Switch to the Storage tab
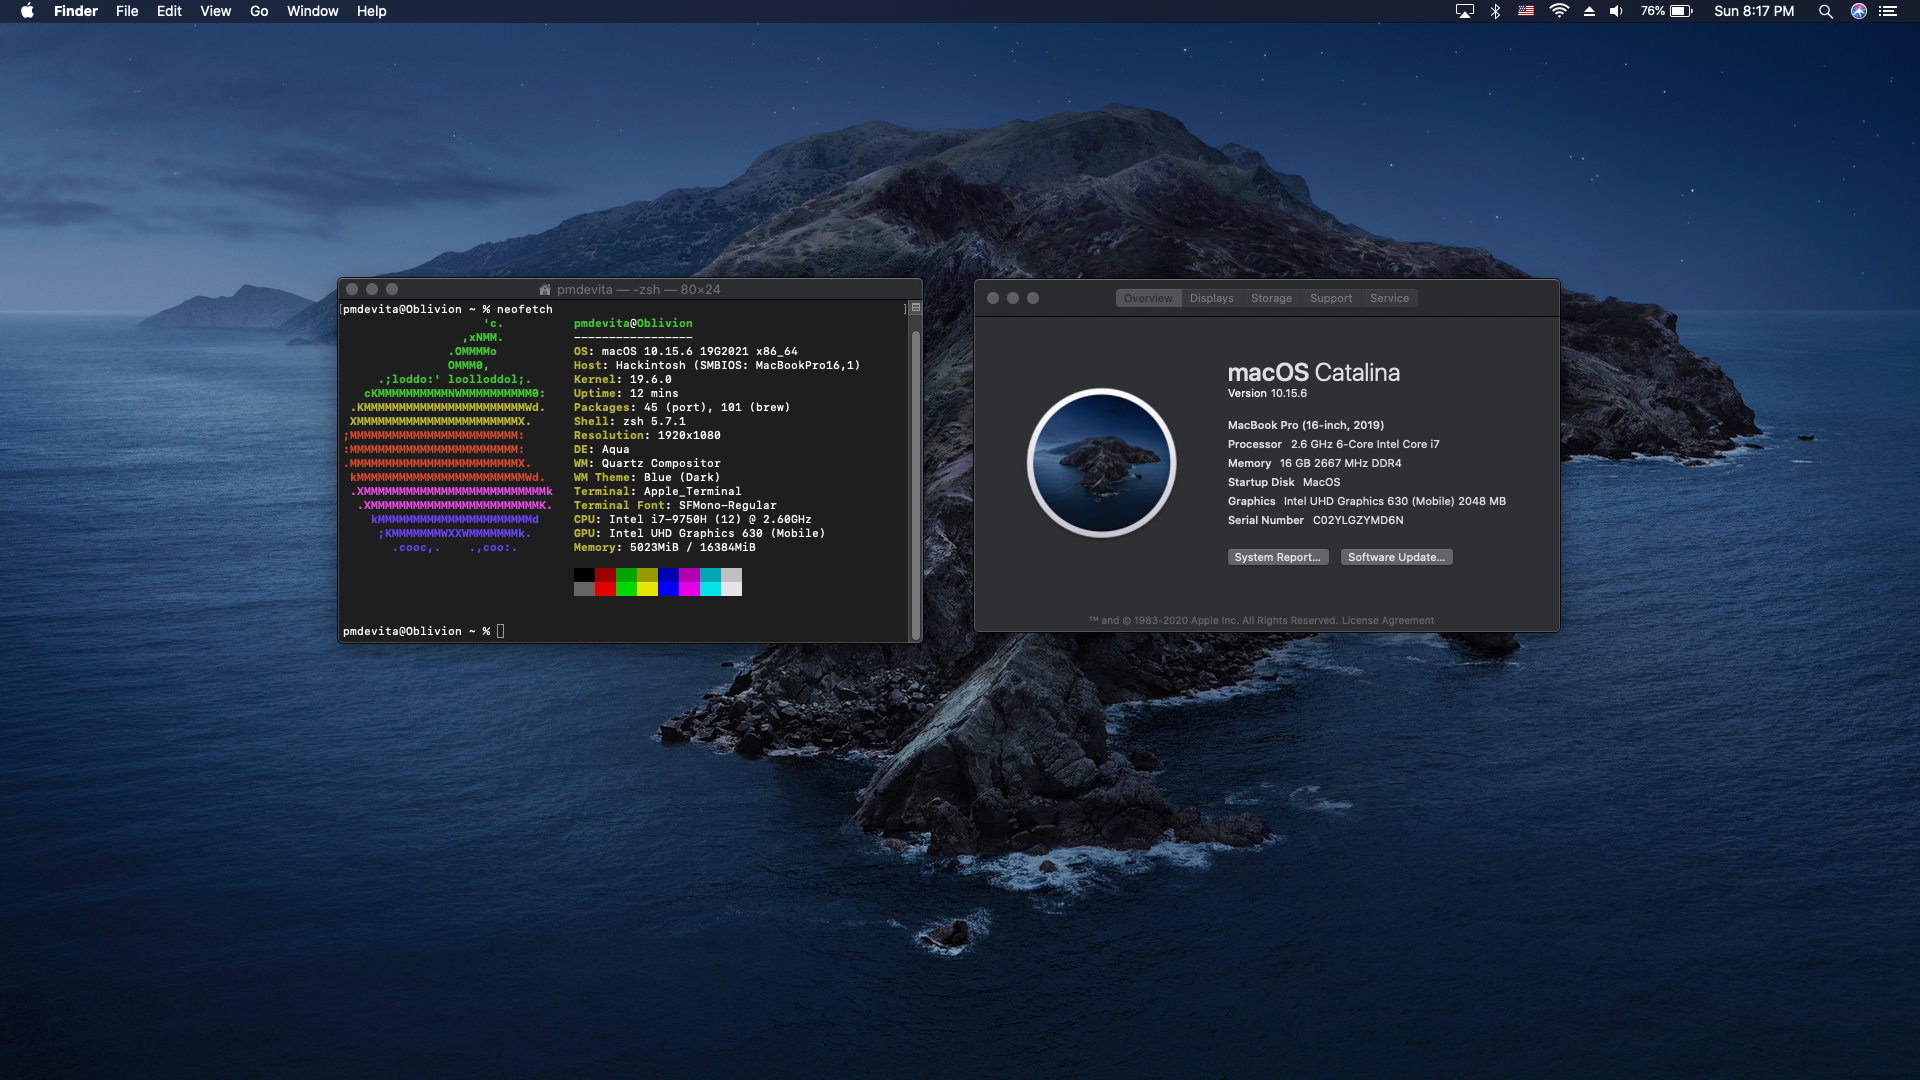 [1271, 298]
